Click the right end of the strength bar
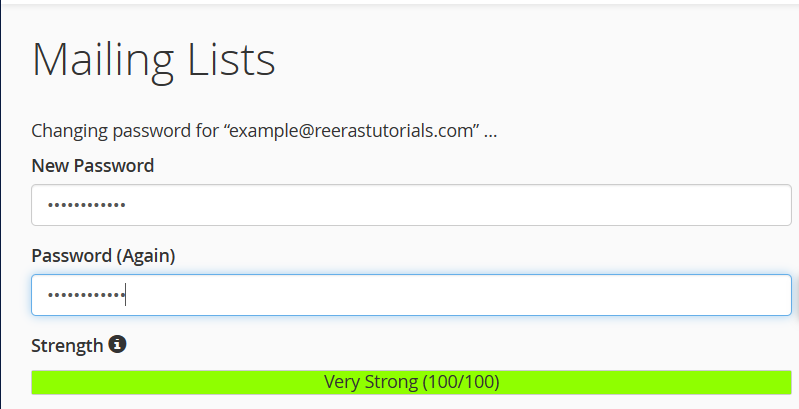Screen dimensions: 799x409 tap(785, 382)
